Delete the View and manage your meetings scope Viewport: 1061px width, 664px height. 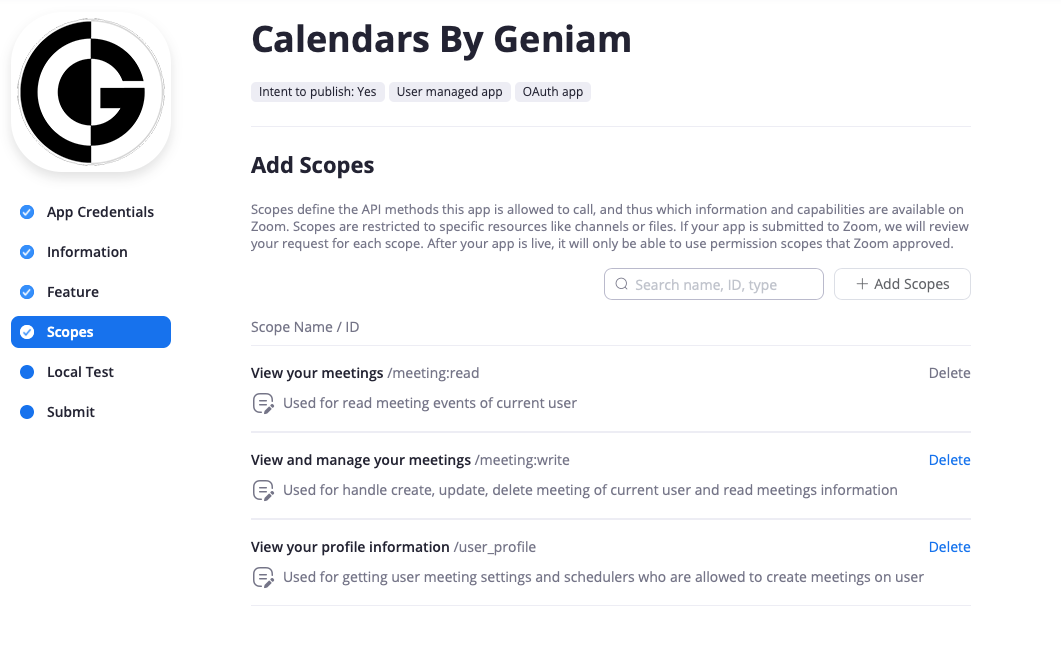949,460
